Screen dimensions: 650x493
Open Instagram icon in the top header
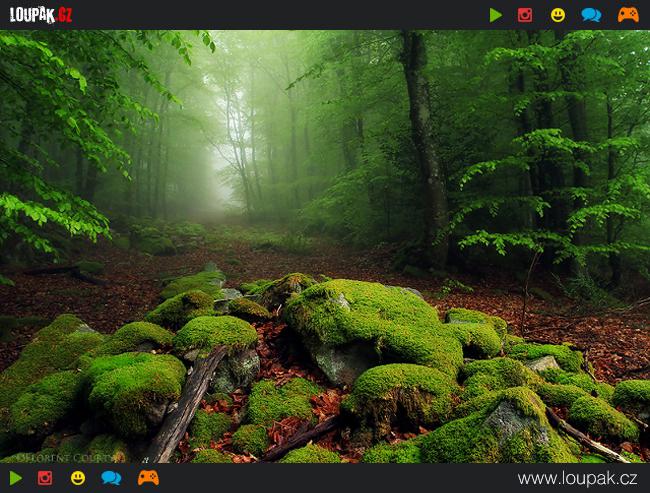coord(525,15)
